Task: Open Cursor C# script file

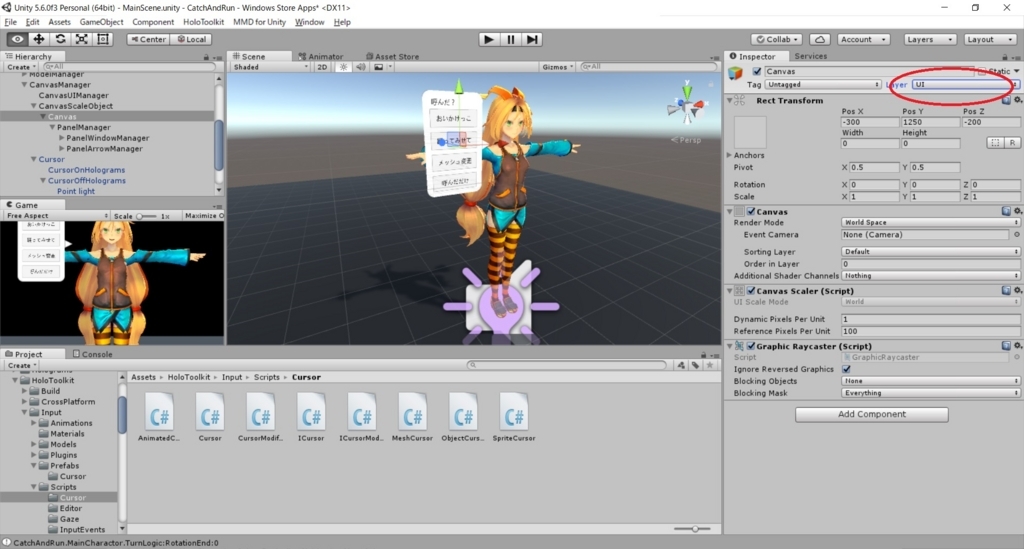Action: [210, 416]
